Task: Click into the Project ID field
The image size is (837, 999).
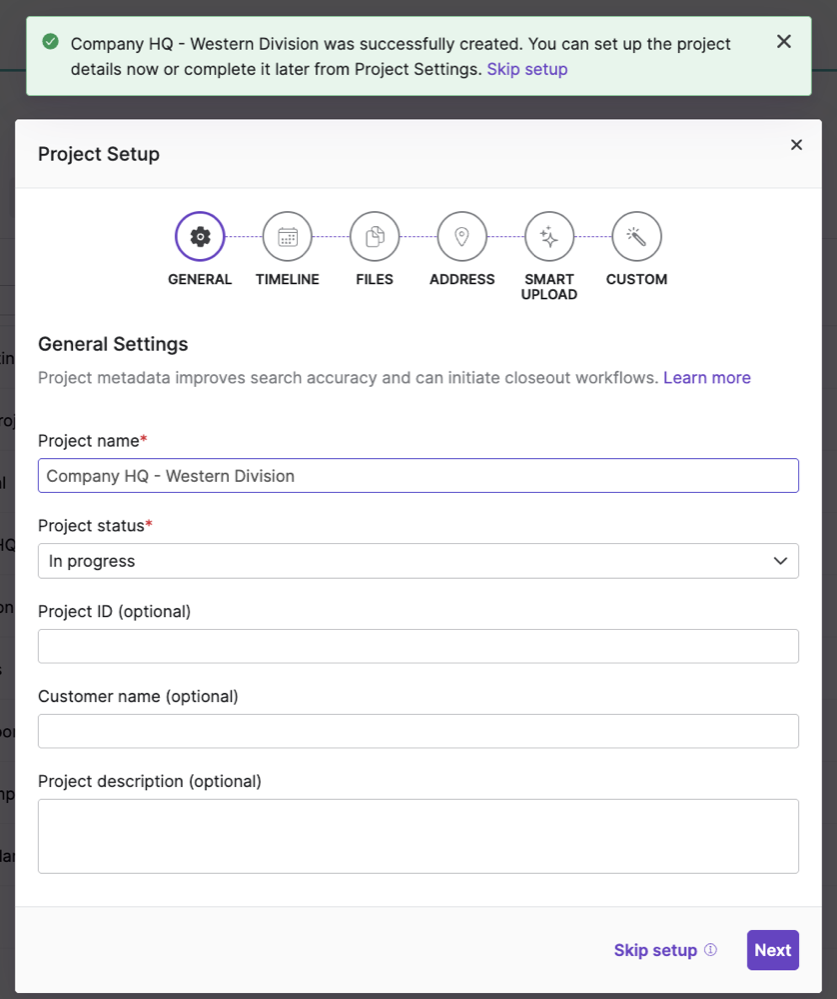Action: (x=418, y=646)
